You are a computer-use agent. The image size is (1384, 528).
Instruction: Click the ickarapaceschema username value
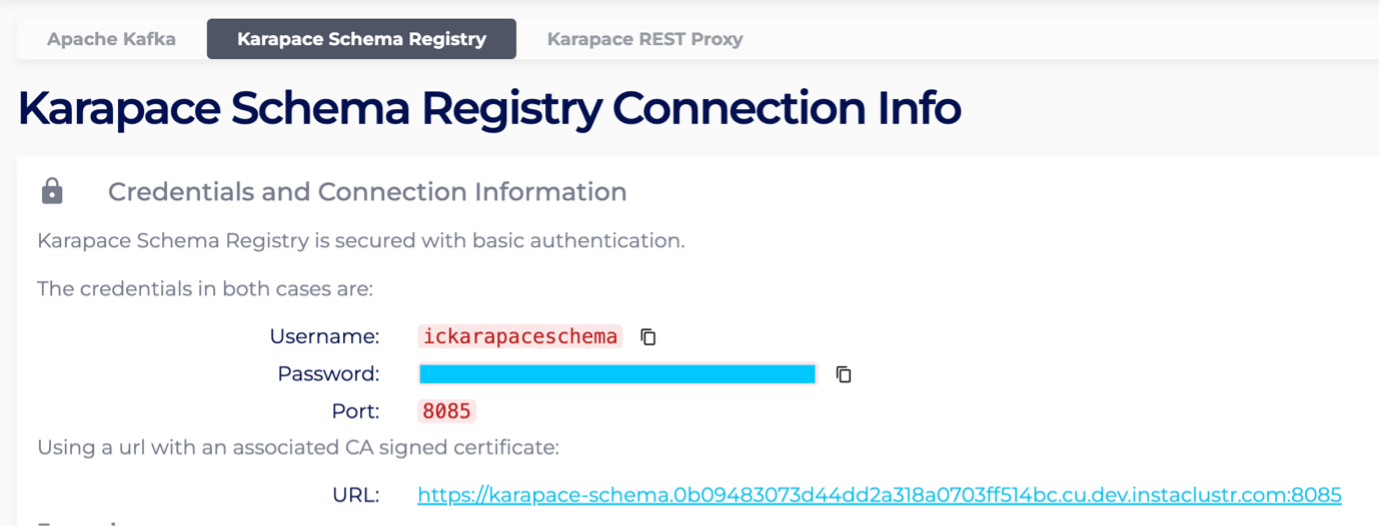pyautogui.click(x=520, y=336)
